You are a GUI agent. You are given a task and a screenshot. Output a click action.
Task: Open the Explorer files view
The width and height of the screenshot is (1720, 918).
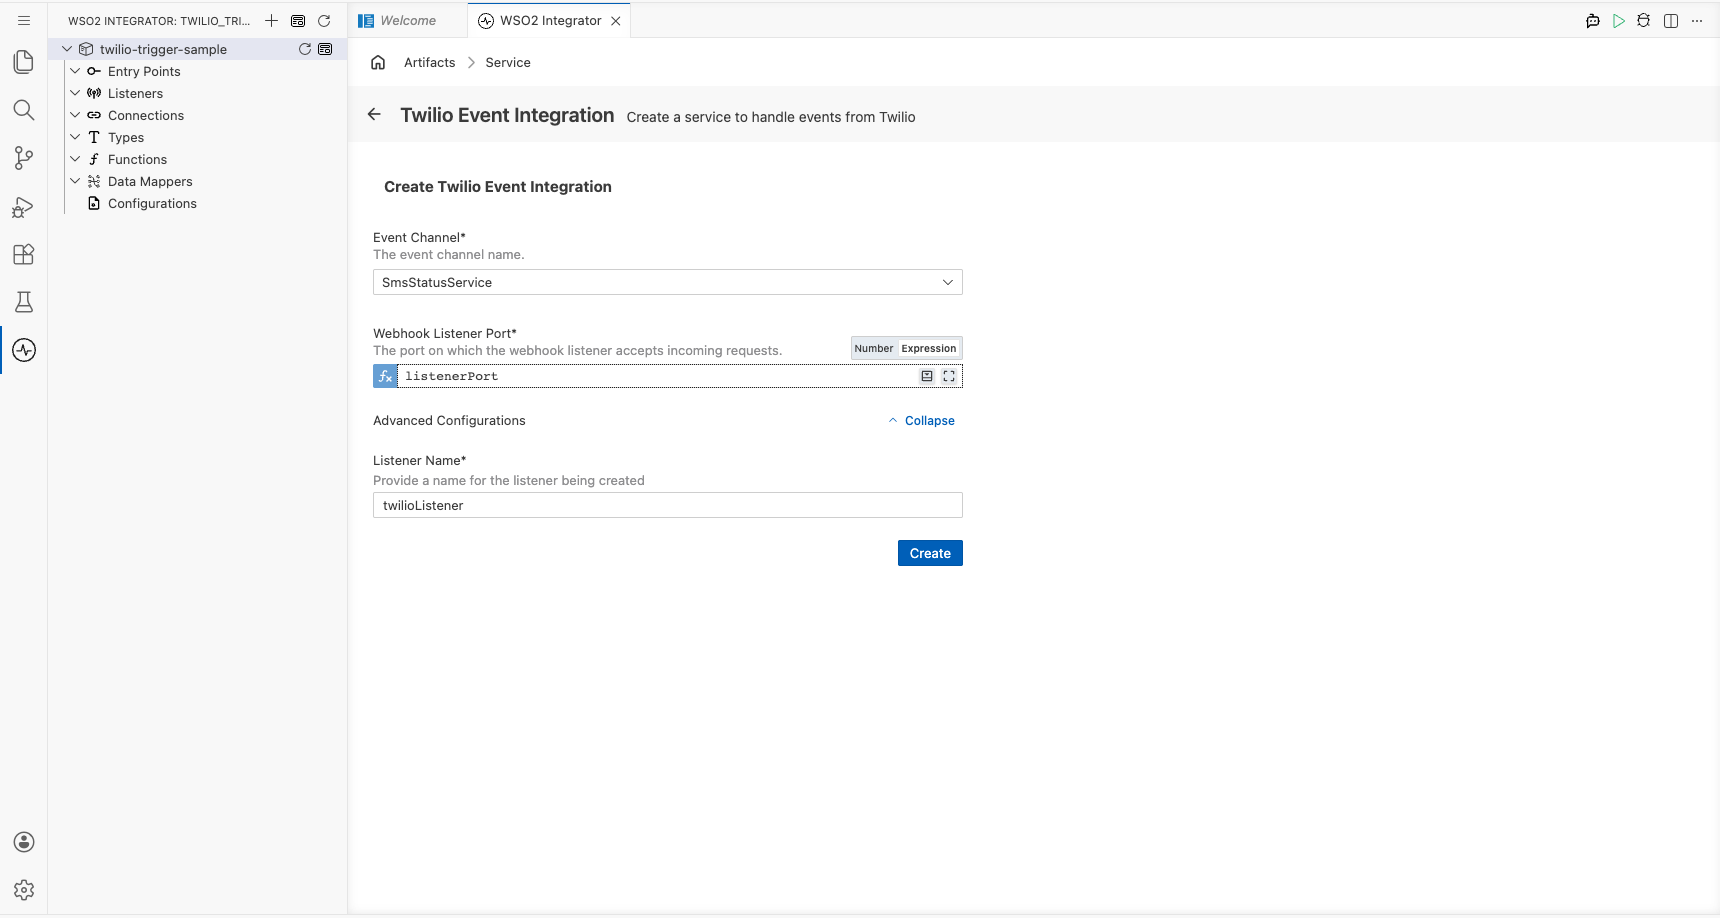click(24, 62)
